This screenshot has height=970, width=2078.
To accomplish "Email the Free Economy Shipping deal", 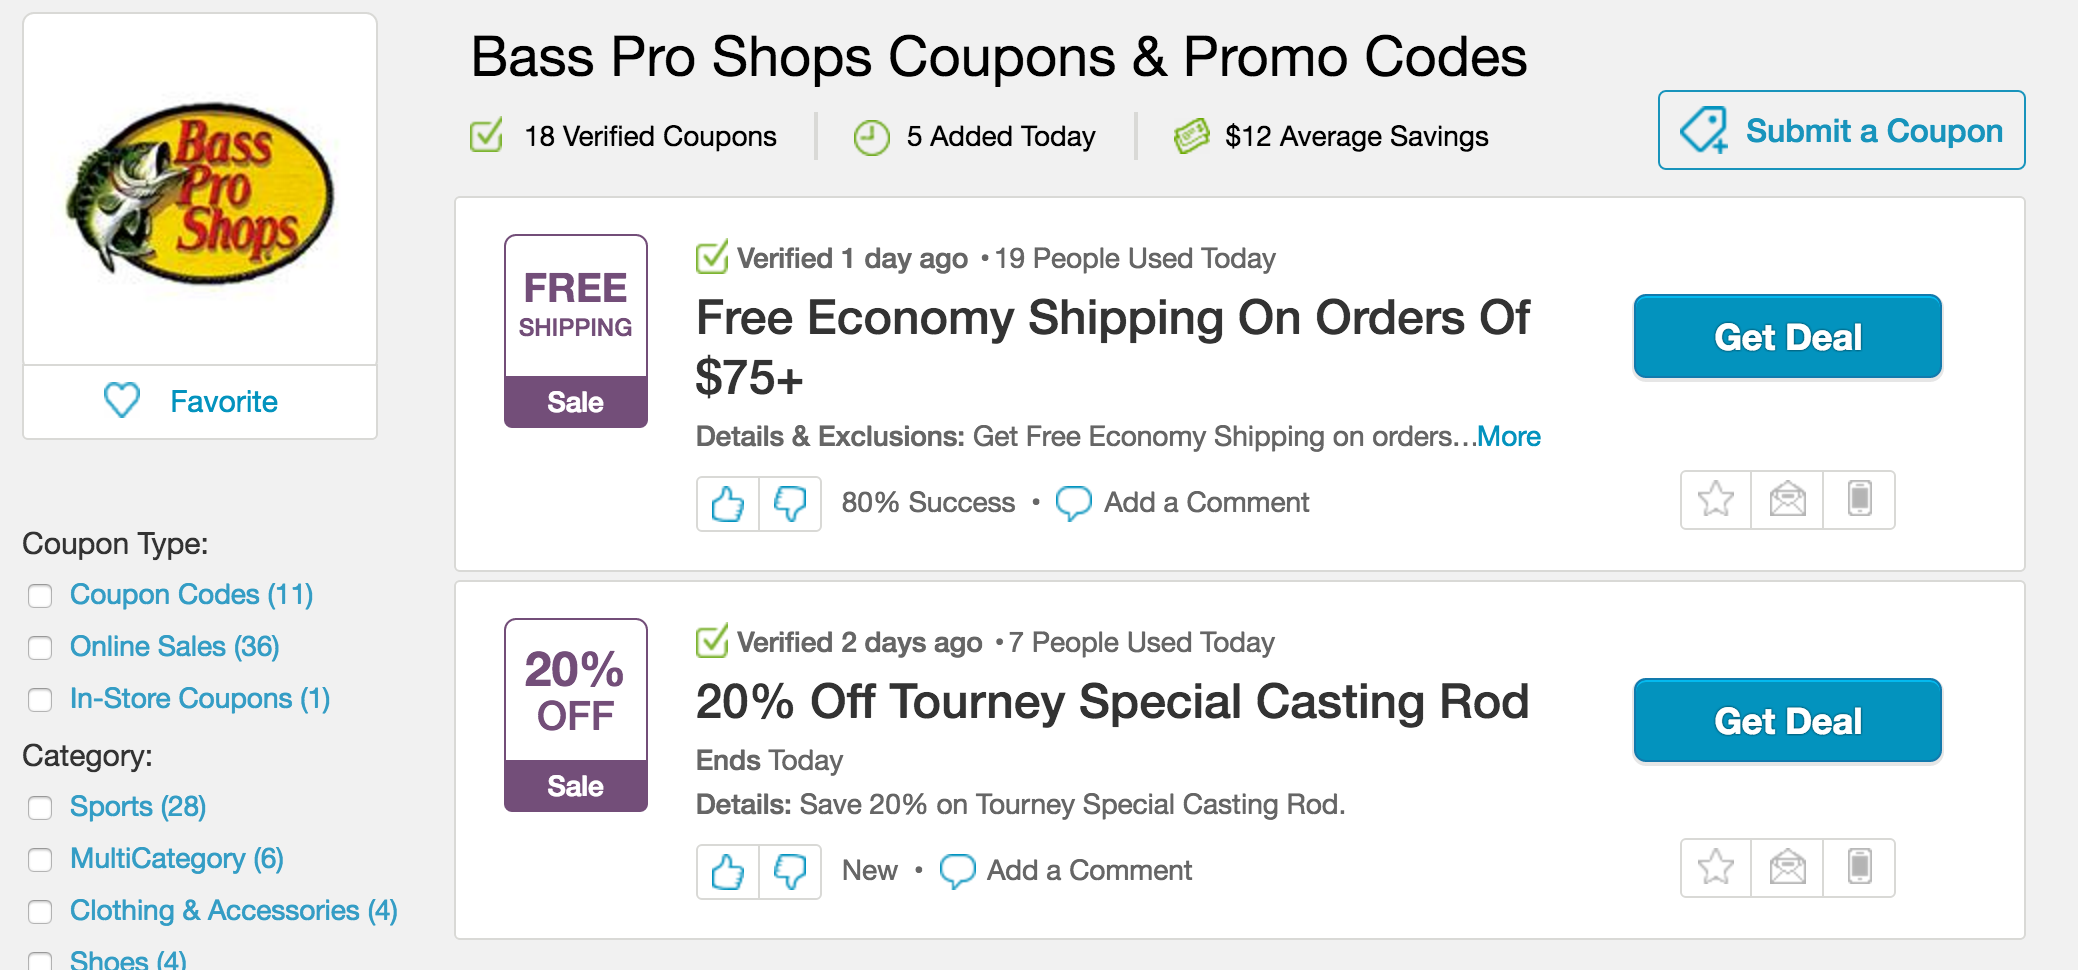I will 1788,499.
